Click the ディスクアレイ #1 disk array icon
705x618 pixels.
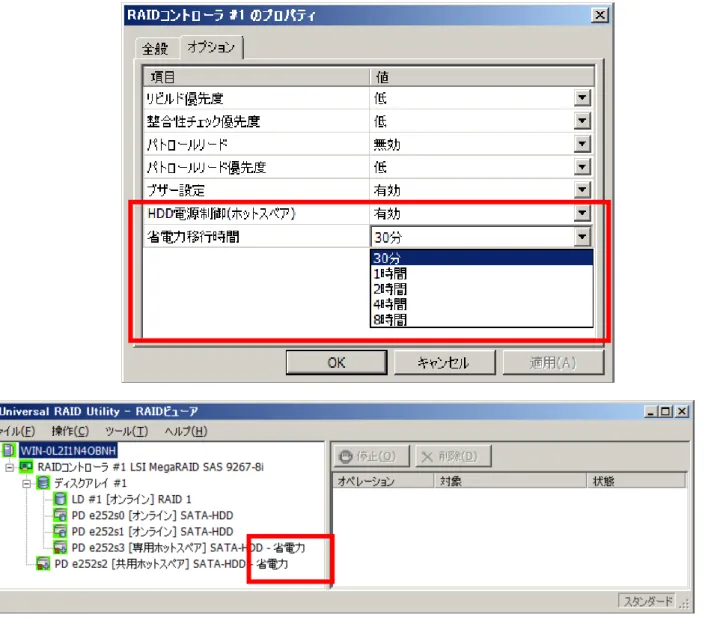pyautogui.click(x=43, y=483)
